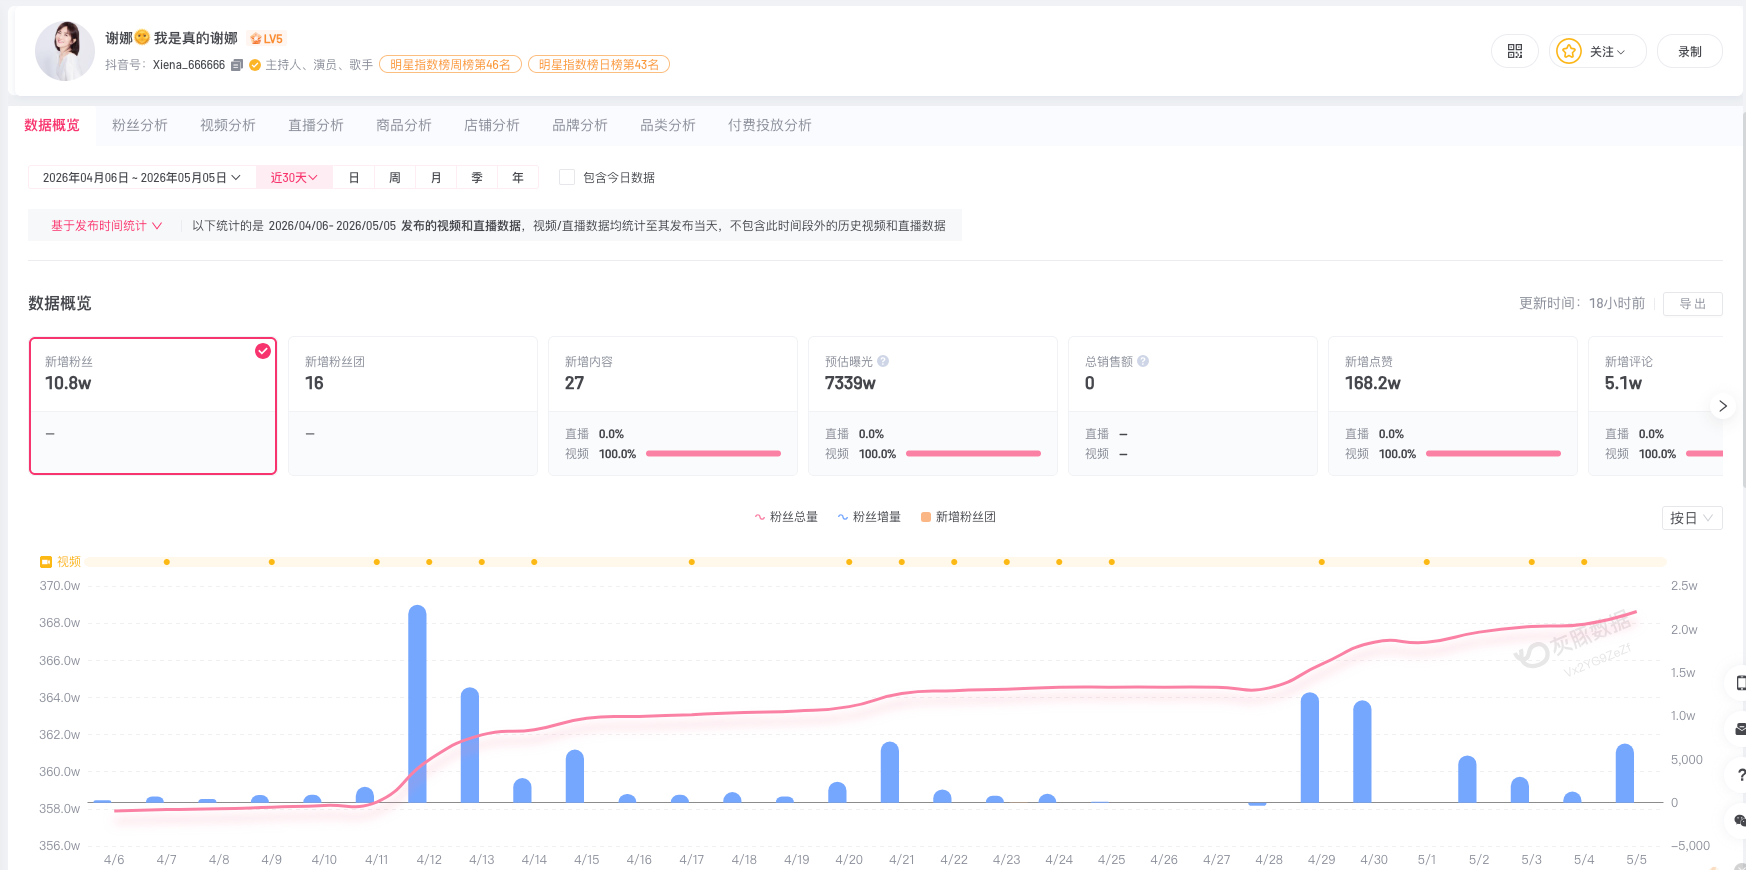Image resolution: width=1746 pixels, height=870 pixels.
Task: Switch to 数据概览 tab
Action: [x=52, y=125]
